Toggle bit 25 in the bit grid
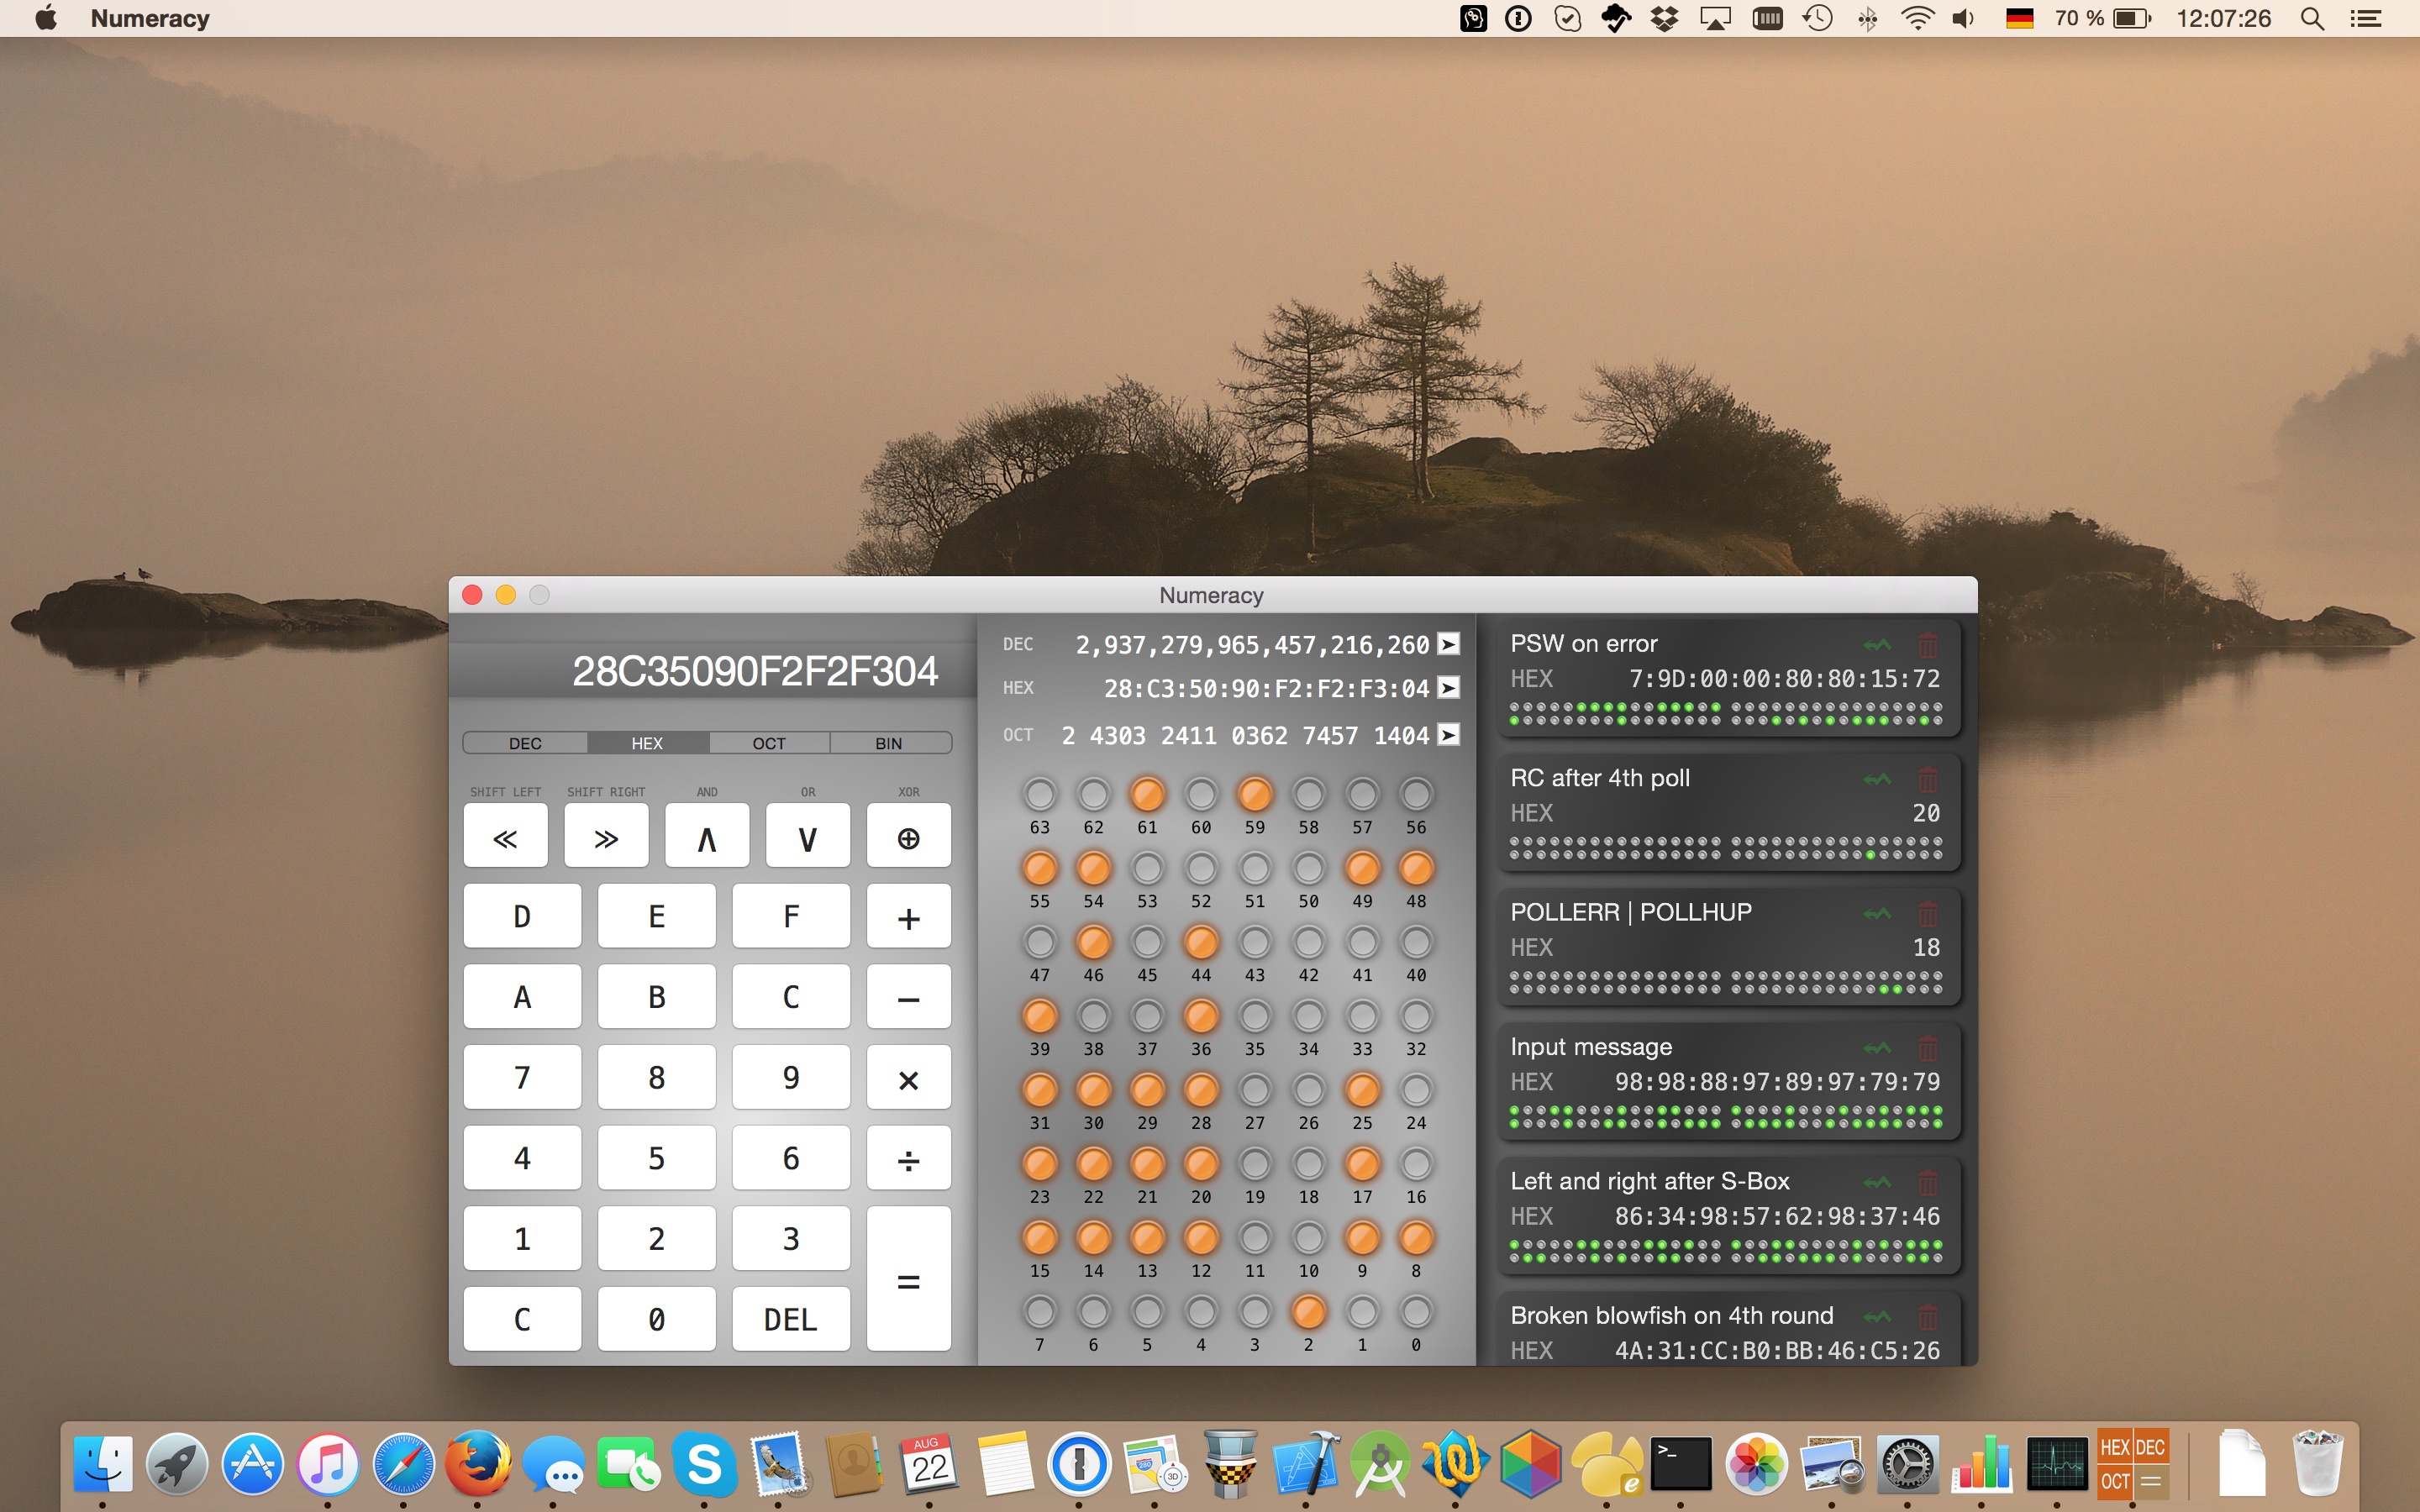 [1362, 1090]
